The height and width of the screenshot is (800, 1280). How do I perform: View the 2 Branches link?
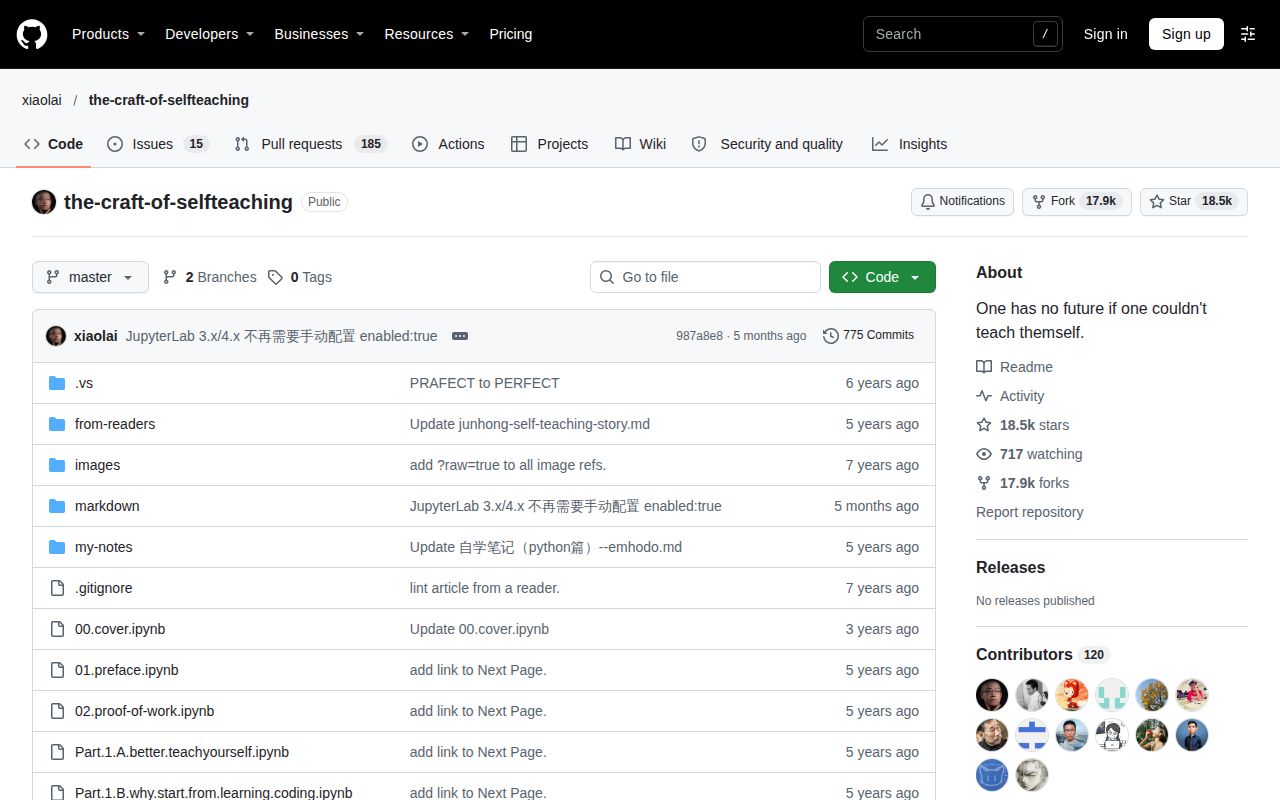coord(209,277)
